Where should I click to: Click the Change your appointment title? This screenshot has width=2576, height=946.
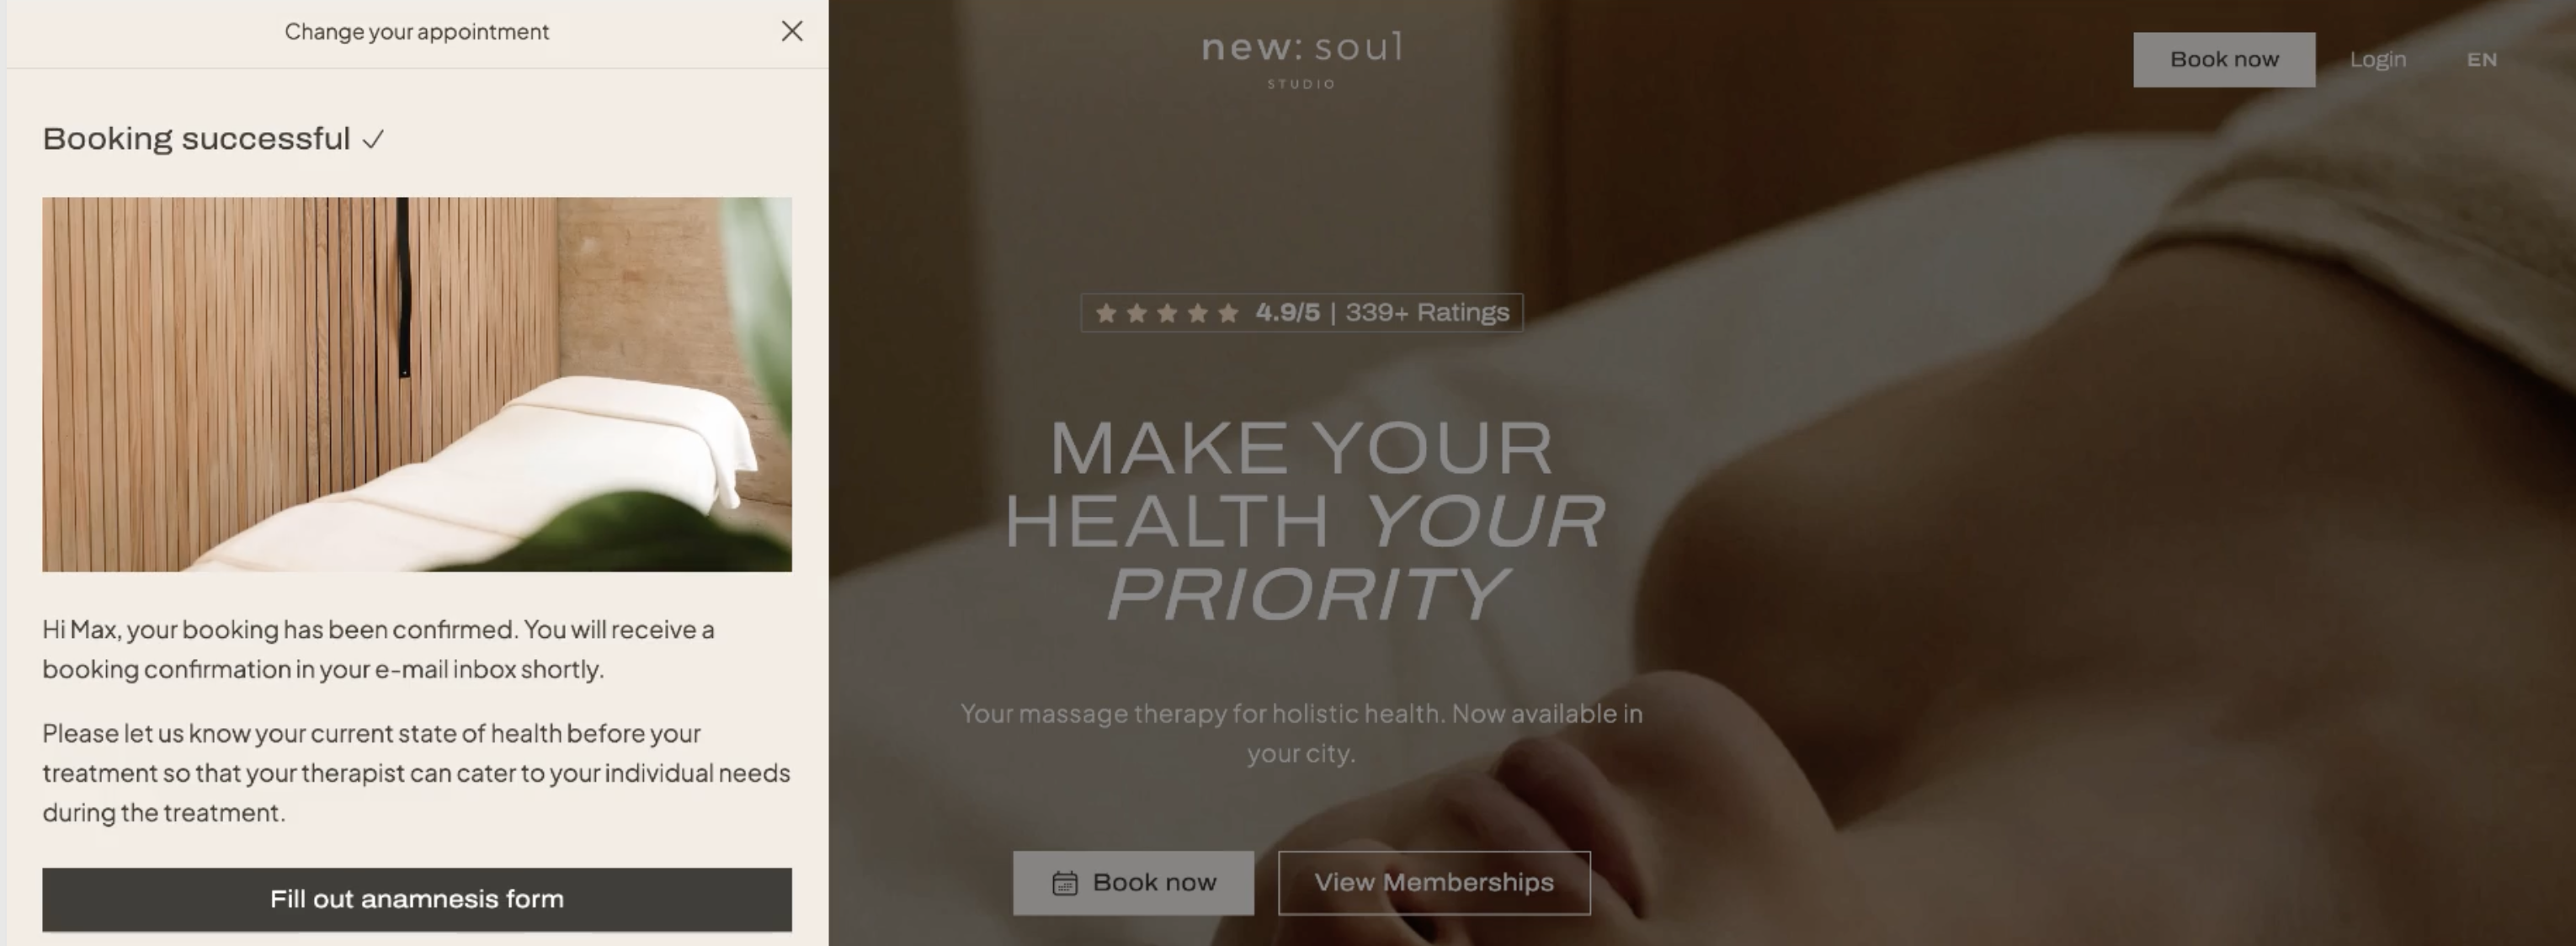pyautogui.click(x=417, y=32)
